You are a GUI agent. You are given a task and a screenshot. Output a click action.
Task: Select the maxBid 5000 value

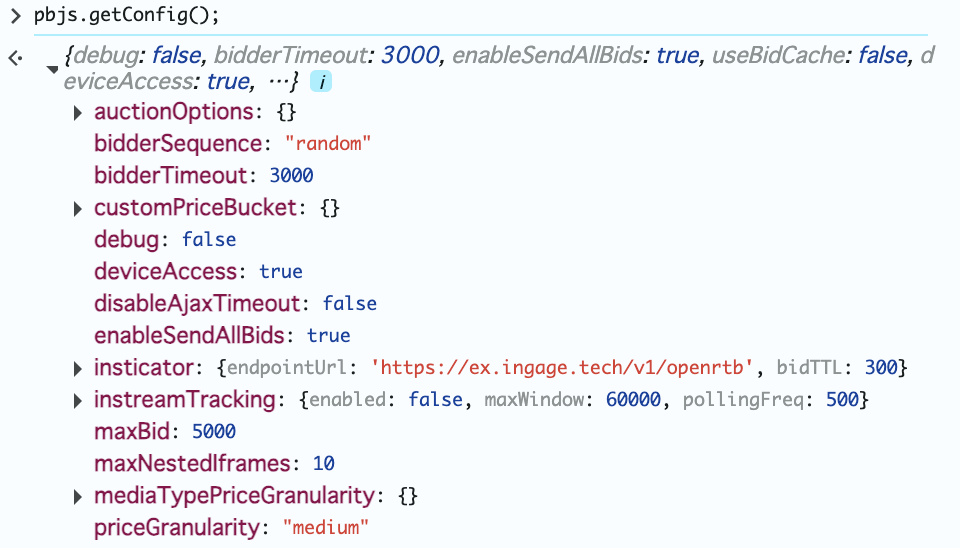click(214, 432)
